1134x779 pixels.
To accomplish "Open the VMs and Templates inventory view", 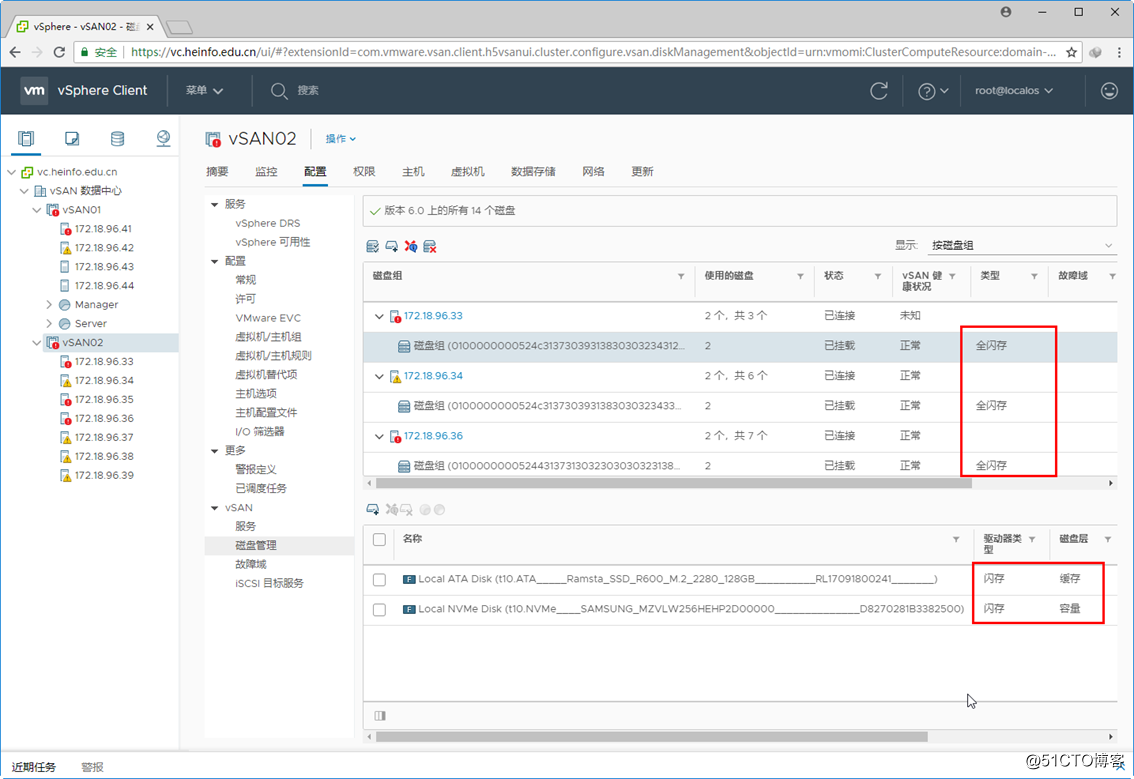I will (x=72, y=138).
